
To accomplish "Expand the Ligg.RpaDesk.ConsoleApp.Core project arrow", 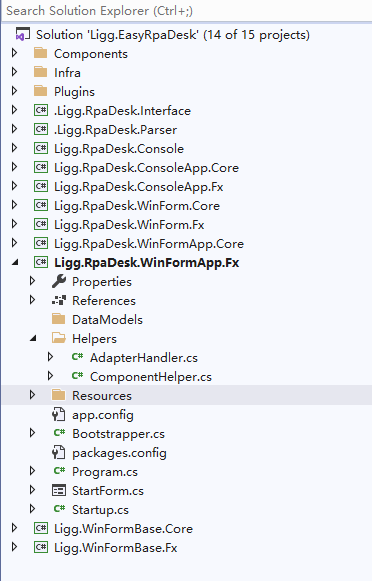I will pyautogui.click(x=14, y=167).
